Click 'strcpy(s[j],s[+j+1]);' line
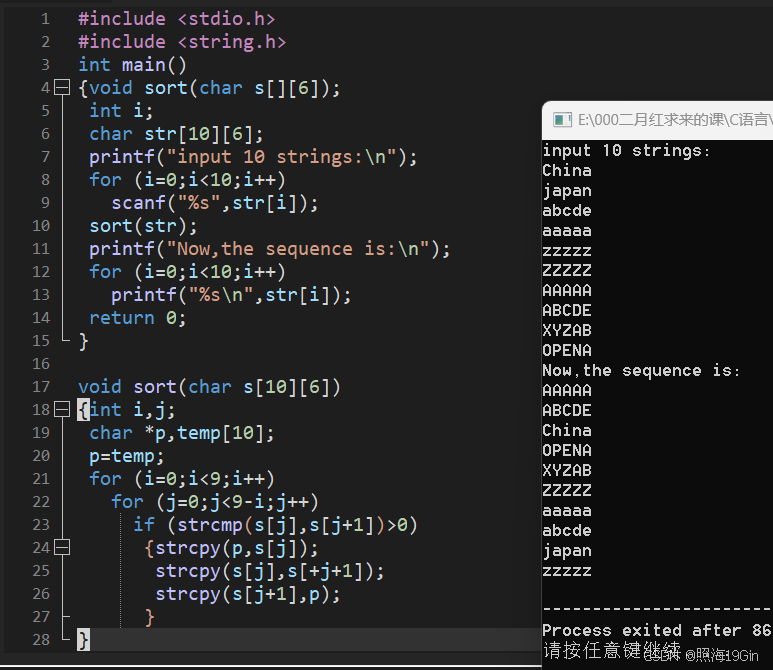773x670 pixels. pos(270,571)
